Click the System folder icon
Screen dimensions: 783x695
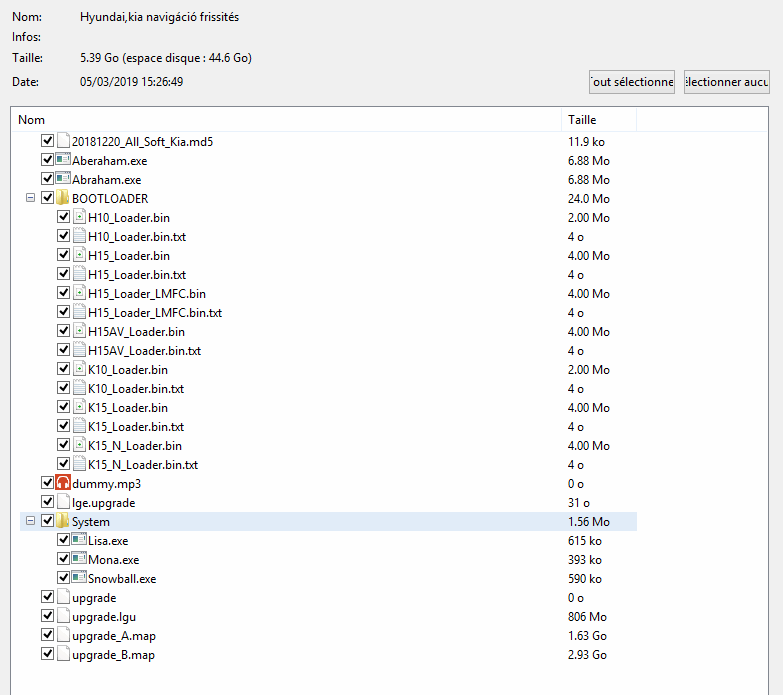(x=63, y=522)
